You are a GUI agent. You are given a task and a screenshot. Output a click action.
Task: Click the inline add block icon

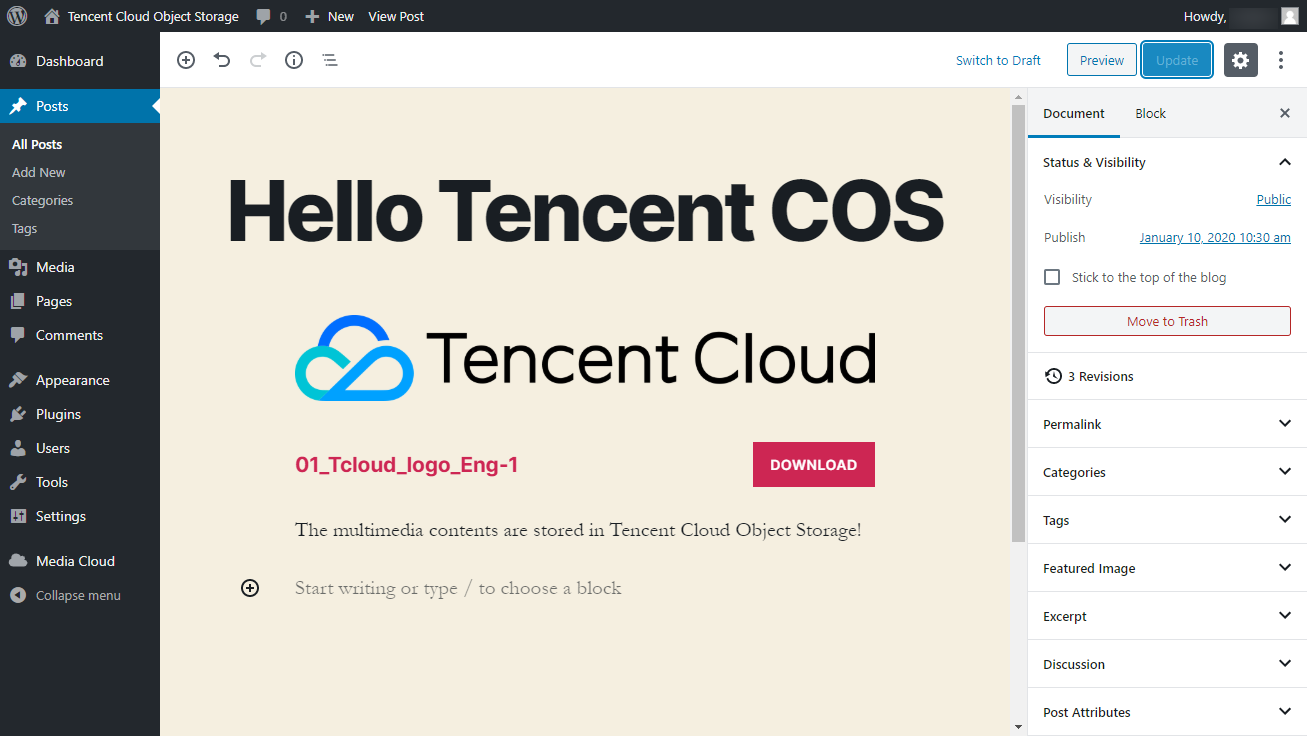click(250, 588)
